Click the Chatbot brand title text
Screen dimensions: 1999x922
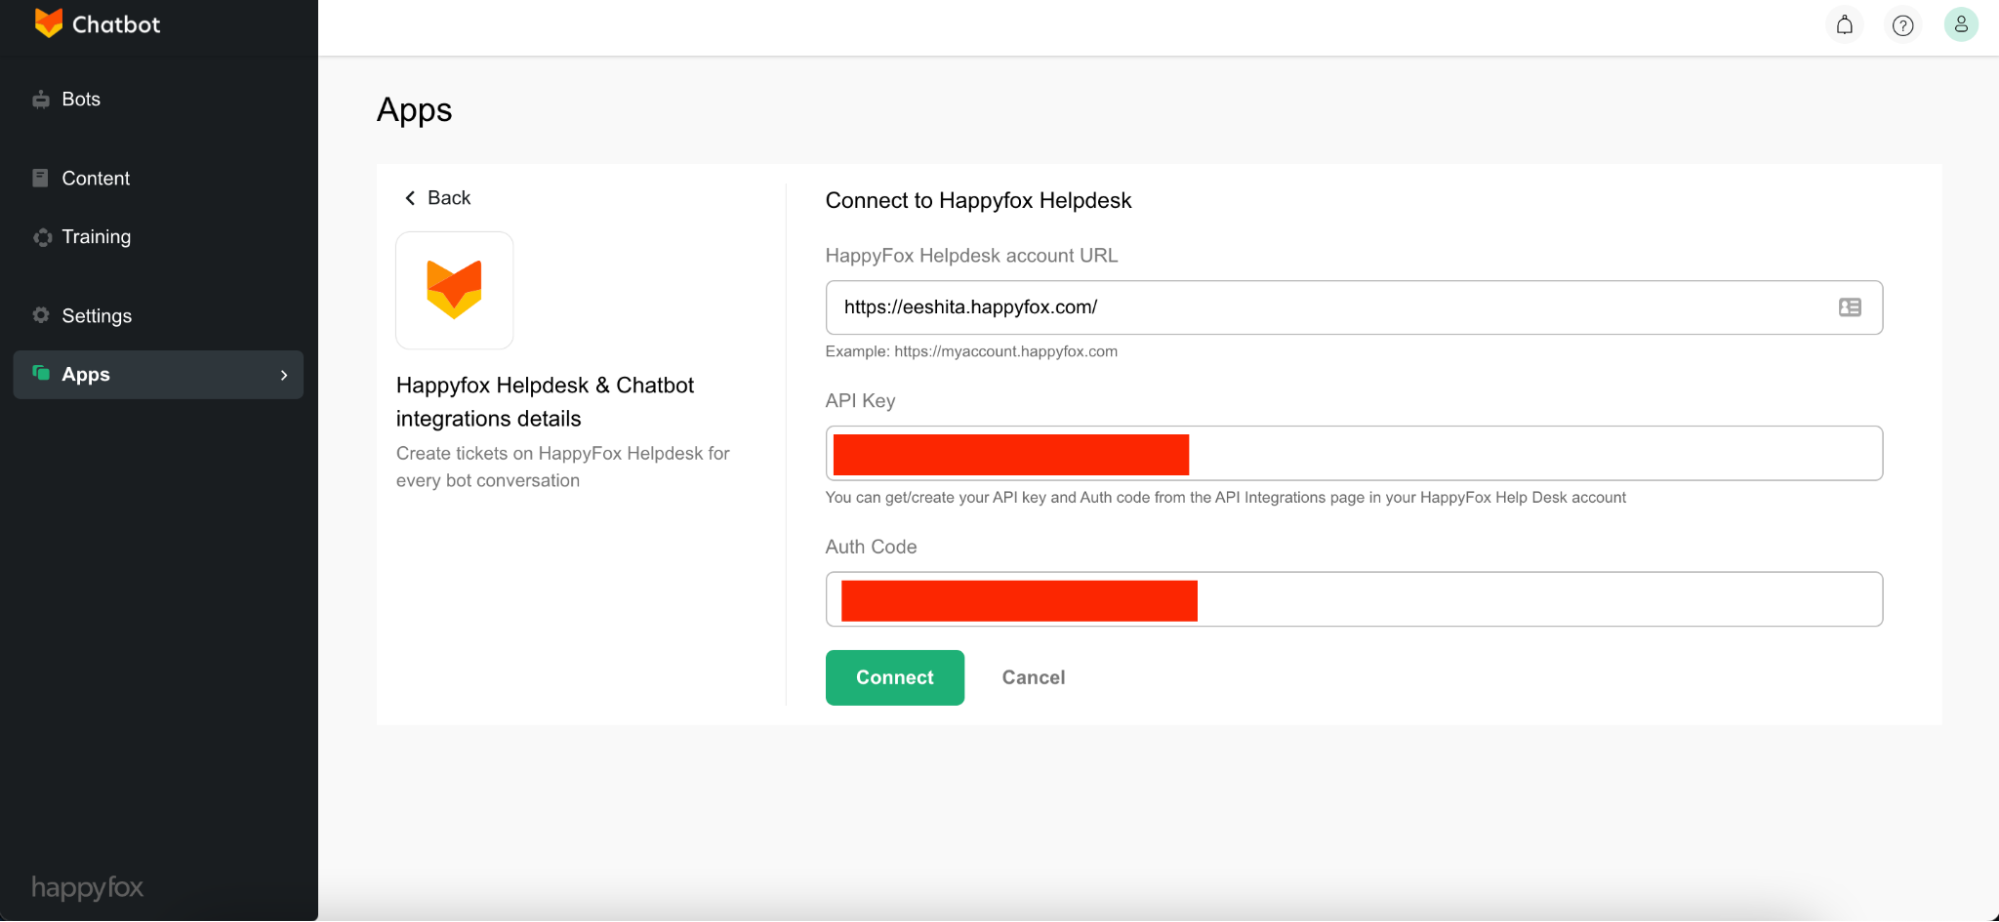[x=116, y=24]
